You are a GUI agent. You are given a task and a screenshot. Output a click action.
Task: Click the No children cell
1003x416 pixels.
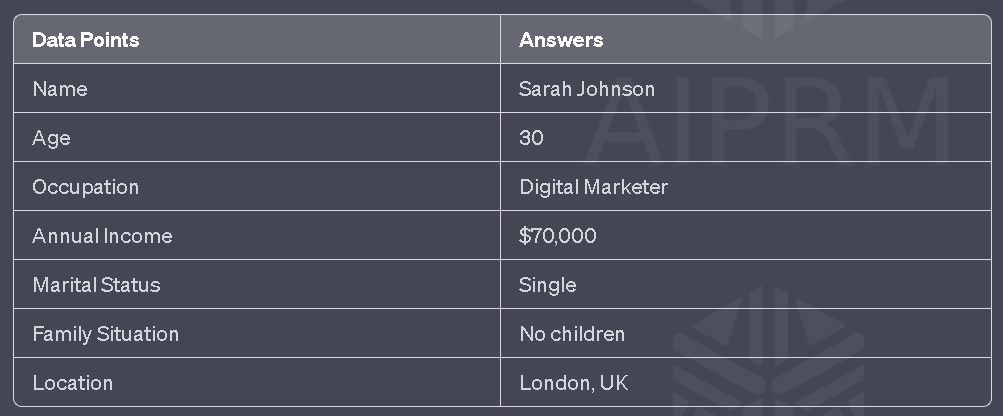click(572, 334)
